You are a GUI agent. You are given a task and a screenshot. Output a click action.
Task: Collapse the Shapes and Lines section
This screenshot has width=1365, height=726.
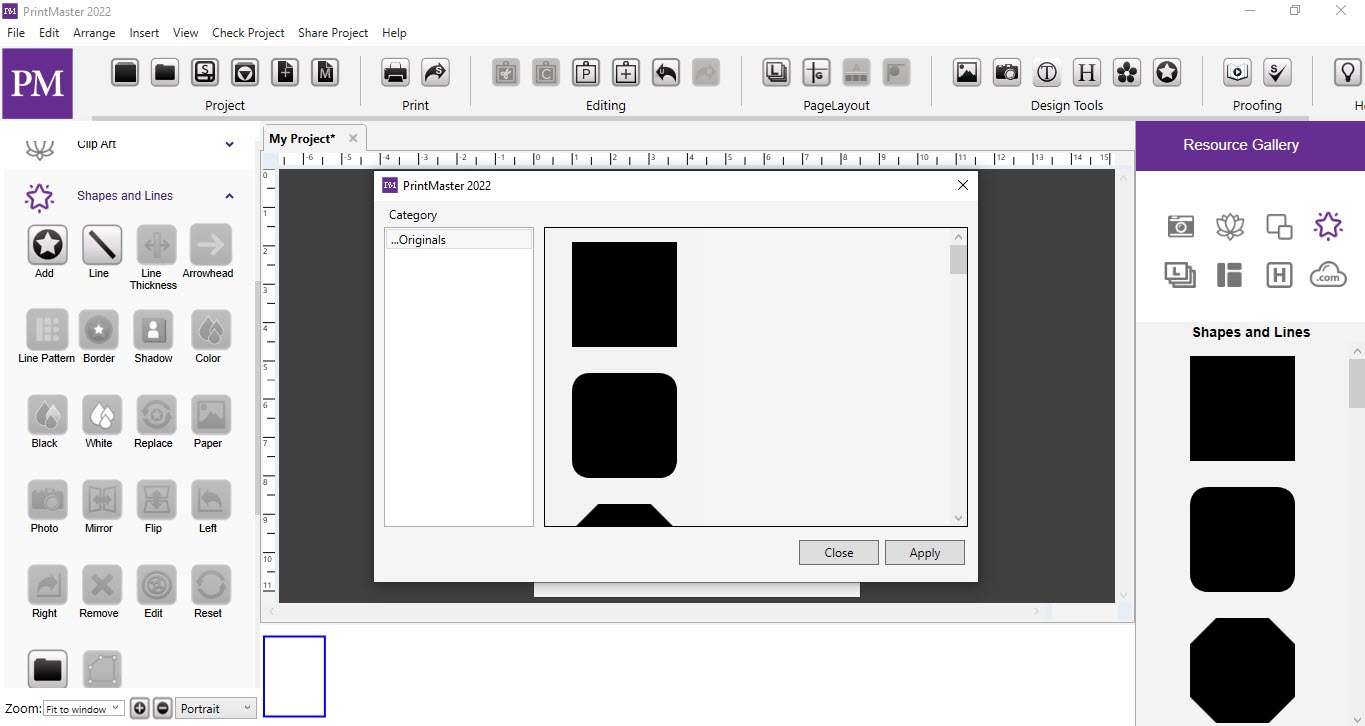[x=230, y=196]
